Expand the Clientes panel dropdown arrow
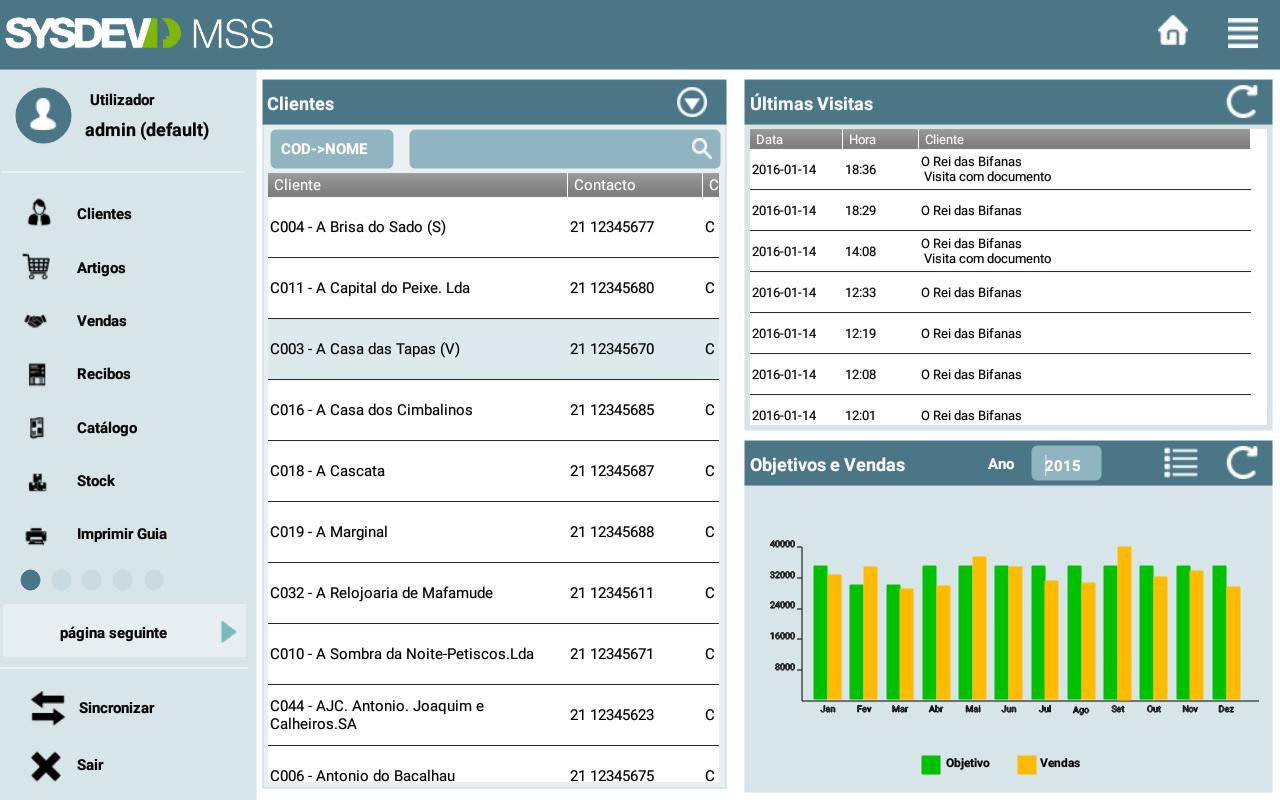The image size is (1280, 800). 692,102
